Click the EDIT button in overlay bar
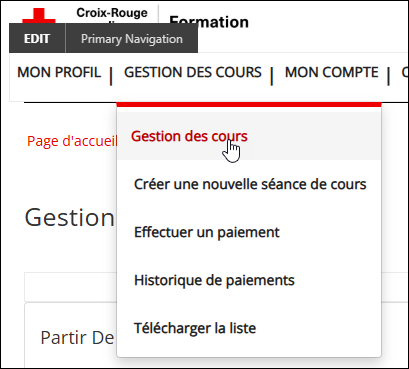 [x=37, y=39]
